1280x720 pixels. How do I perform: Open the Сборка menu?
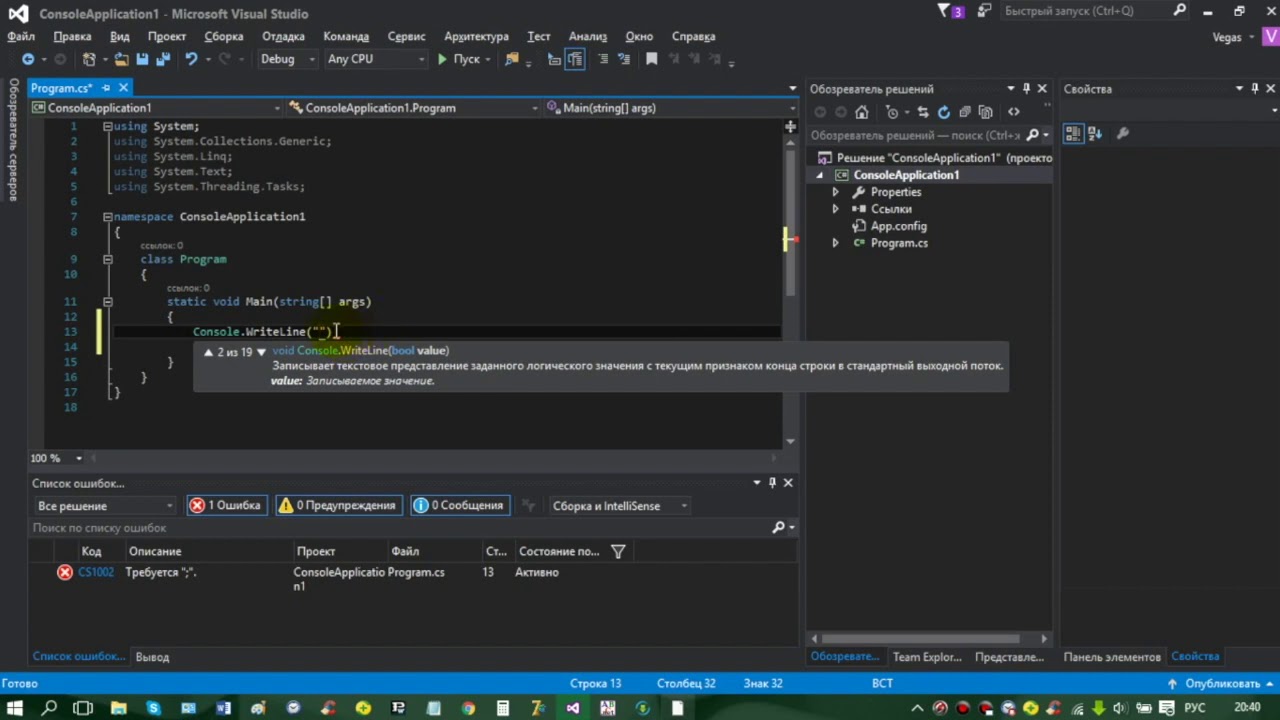[224, 36]
